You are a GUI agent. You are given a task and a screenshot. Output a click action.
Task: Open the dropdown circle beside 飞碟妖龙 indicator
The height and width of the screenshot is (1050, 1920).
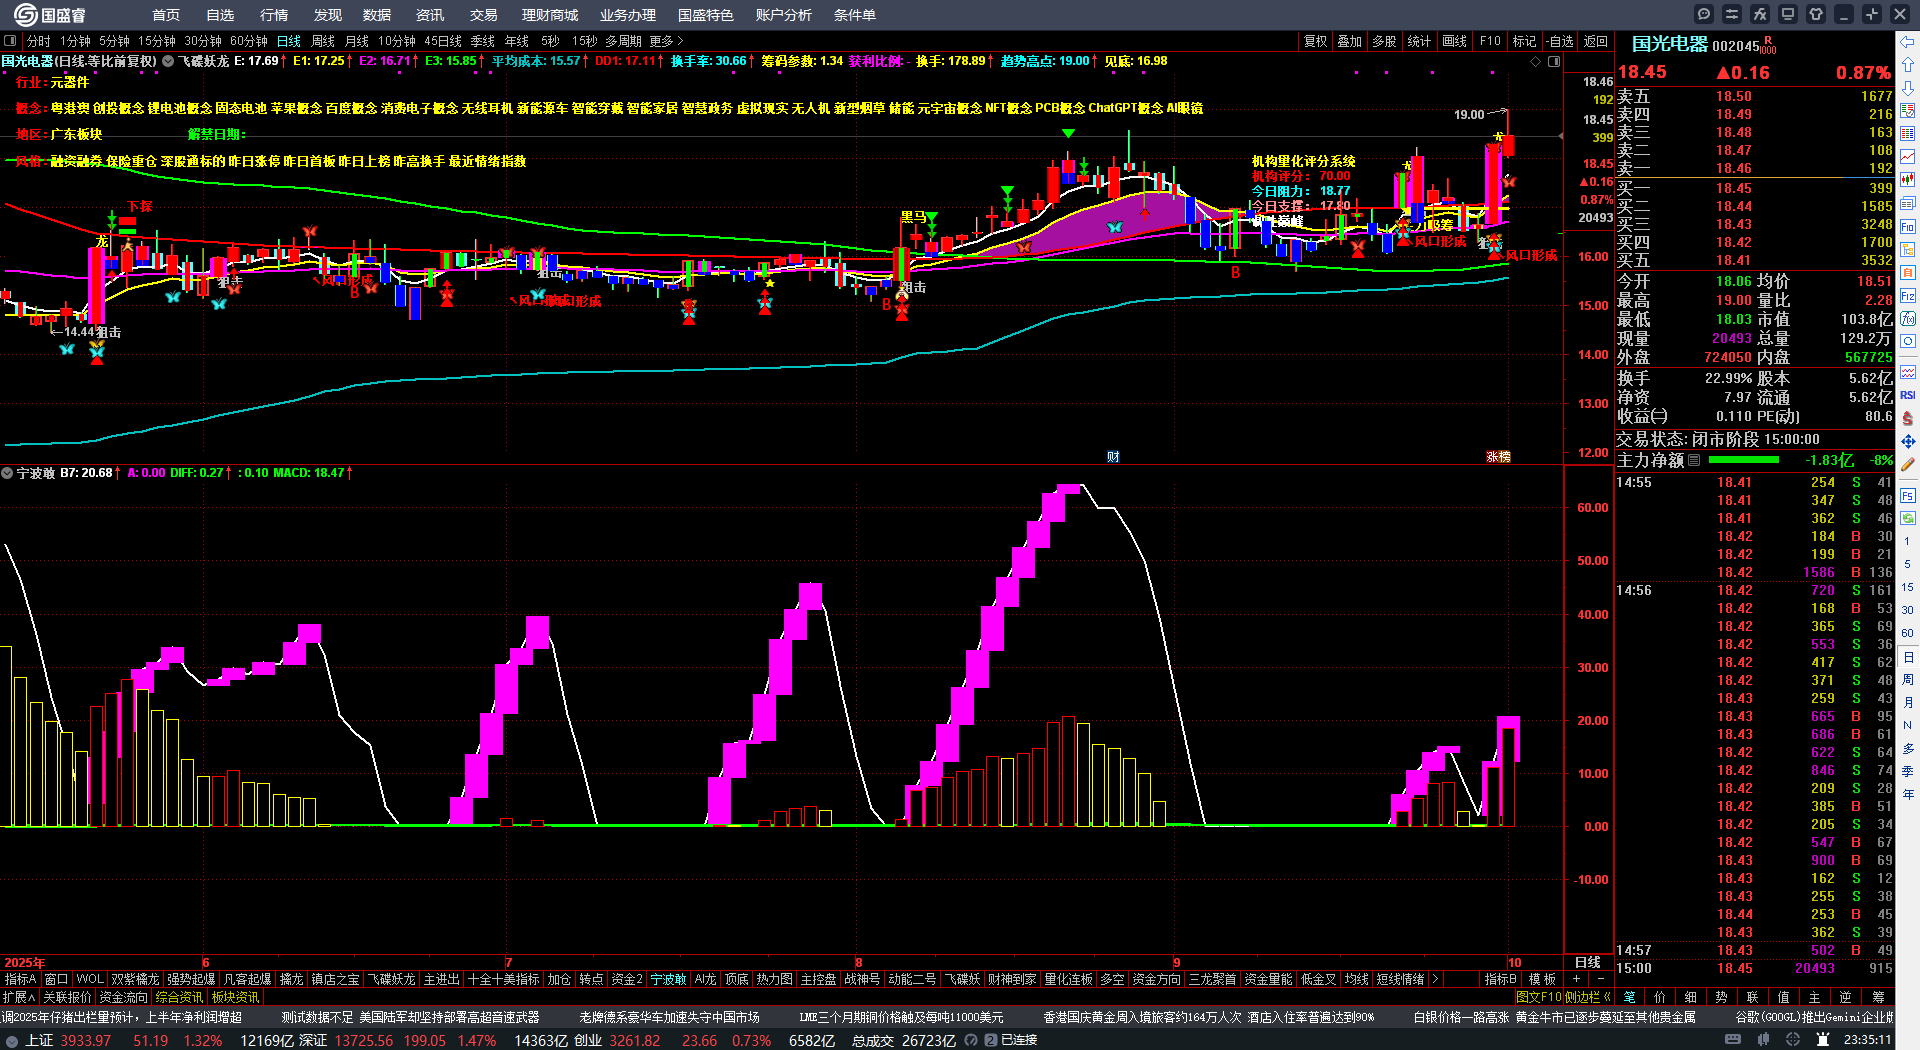coord(169,61)
